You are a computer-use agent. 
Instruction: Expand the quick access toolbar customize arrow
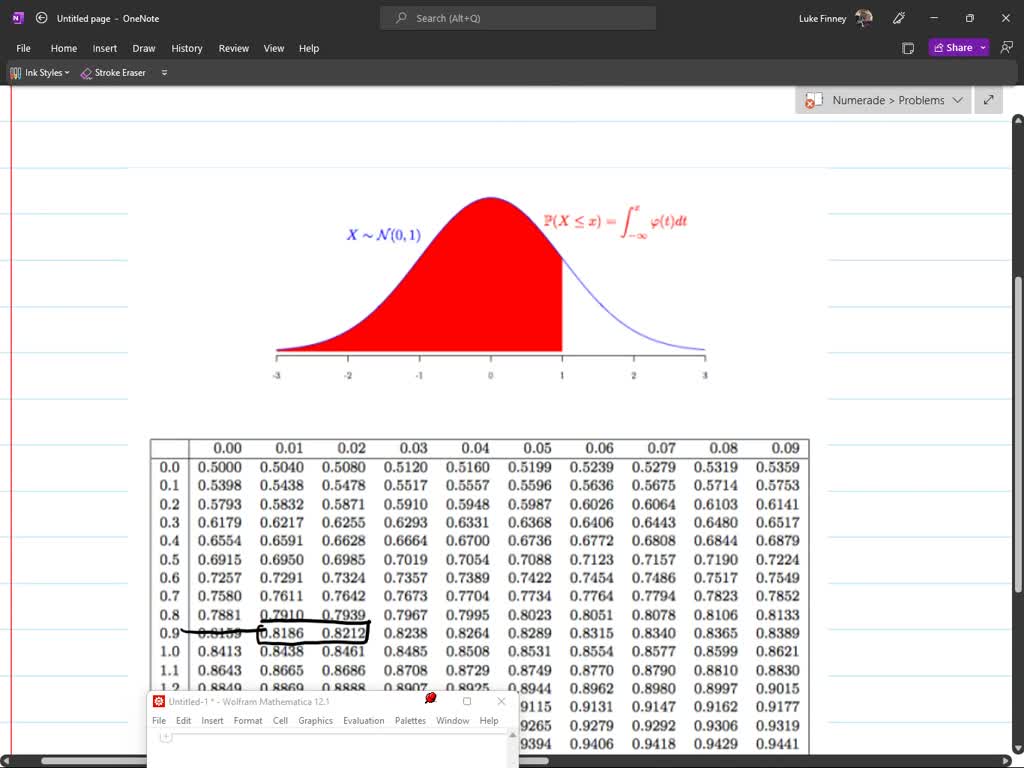coord(164,73)
